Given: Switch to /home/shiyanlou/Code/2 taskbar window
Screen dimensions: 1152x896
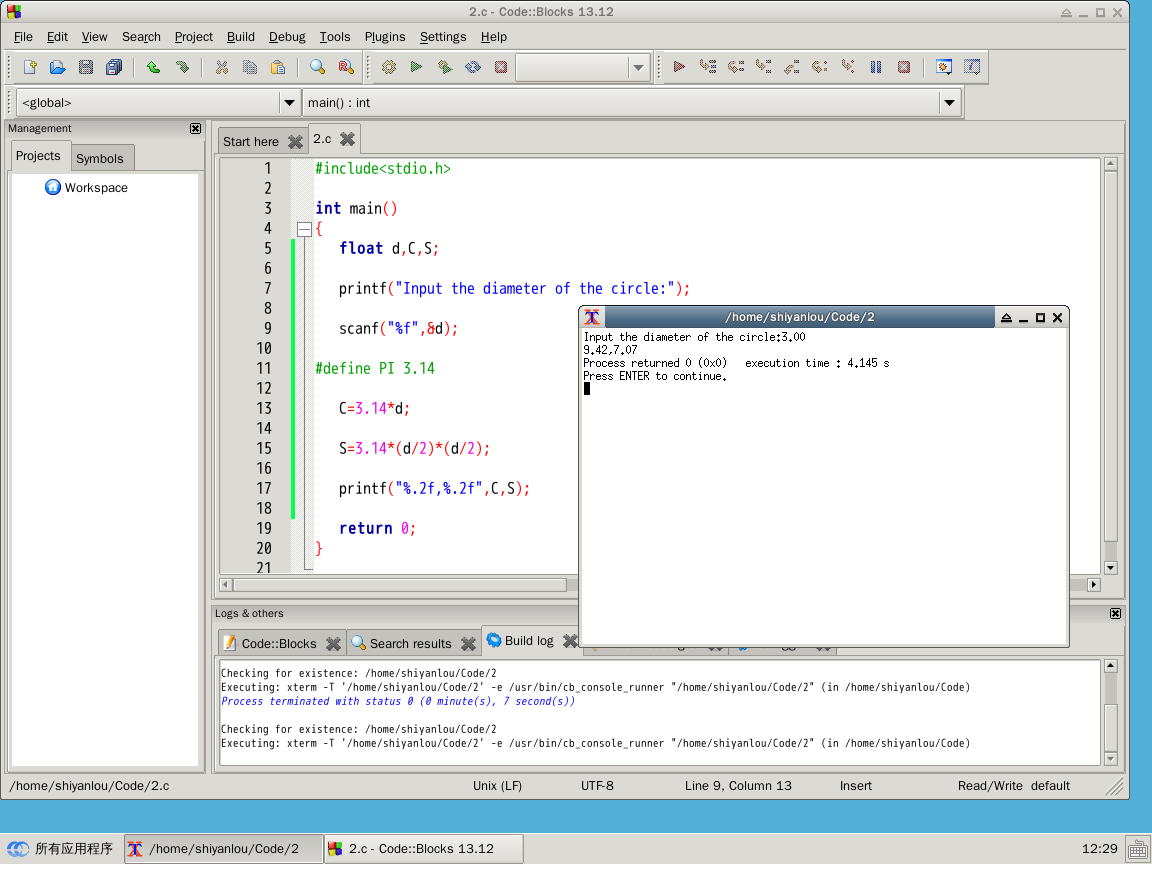Looking at the screenshot, I should (223, 849).
